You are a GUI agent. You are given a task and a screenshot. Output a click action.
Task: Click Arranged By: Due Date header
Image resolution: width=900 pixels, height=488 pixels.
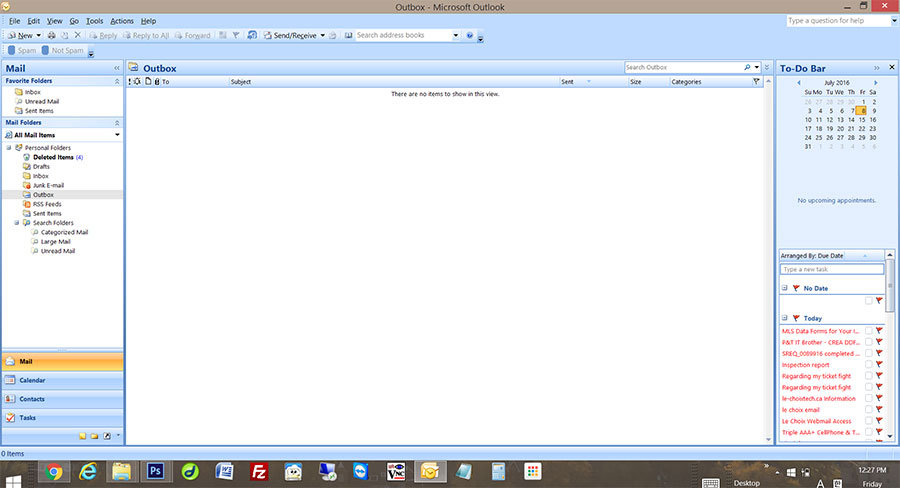click(x=832, y=255)
